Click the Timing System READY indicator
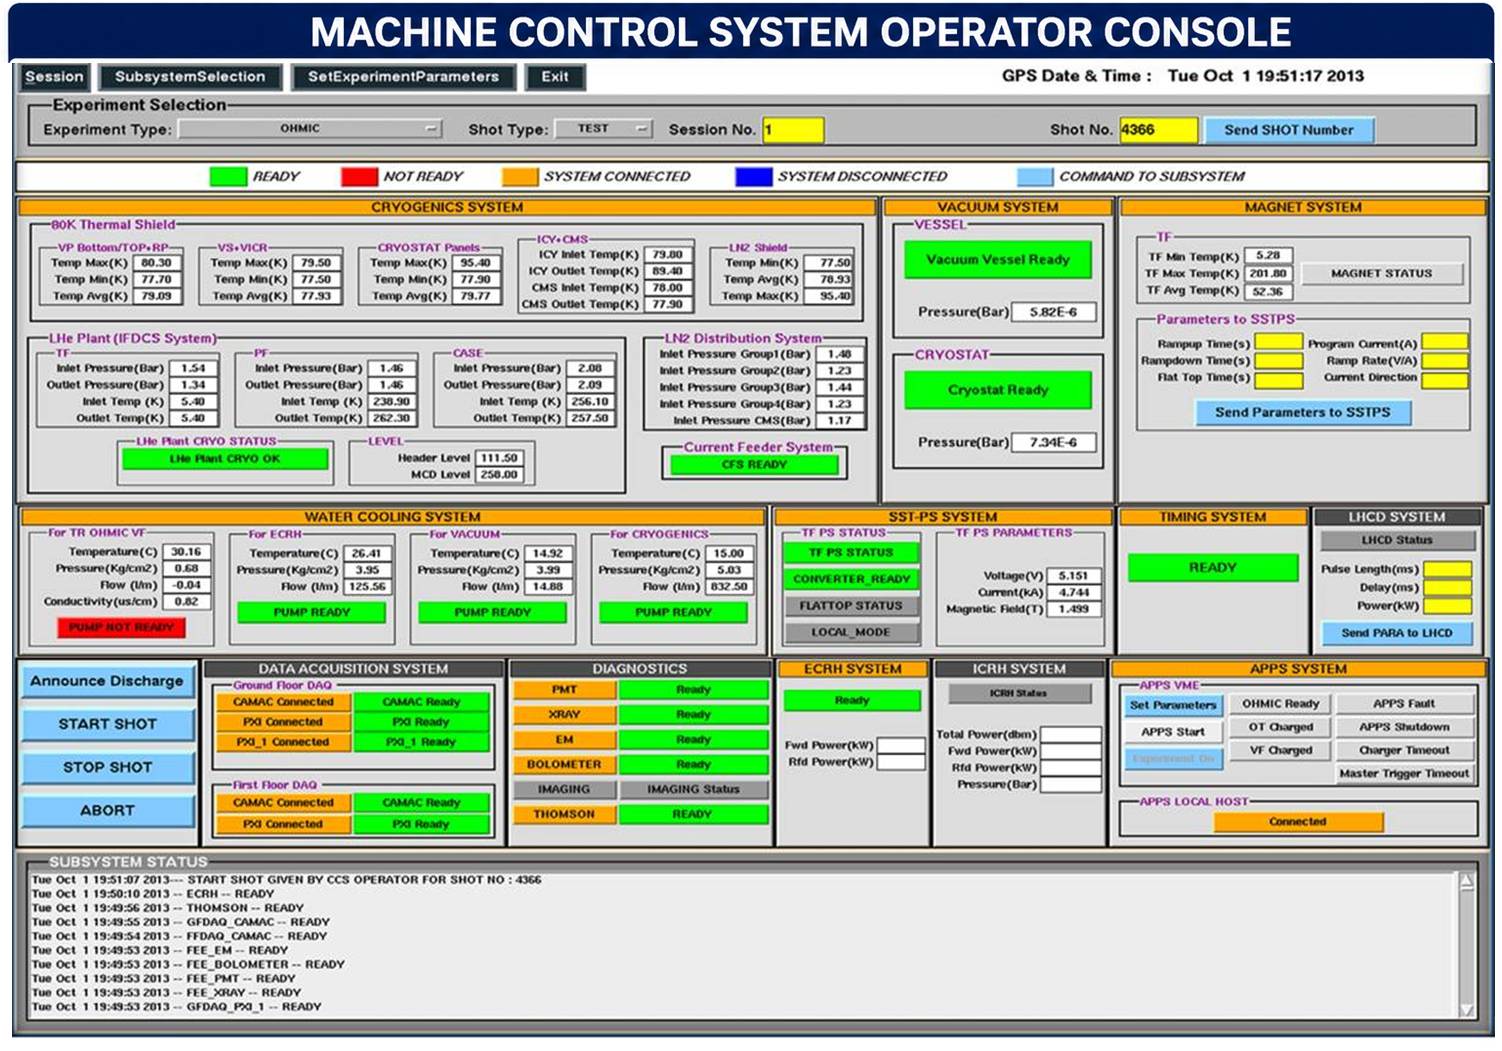 pyautogui.click(x=1212, y=568)
